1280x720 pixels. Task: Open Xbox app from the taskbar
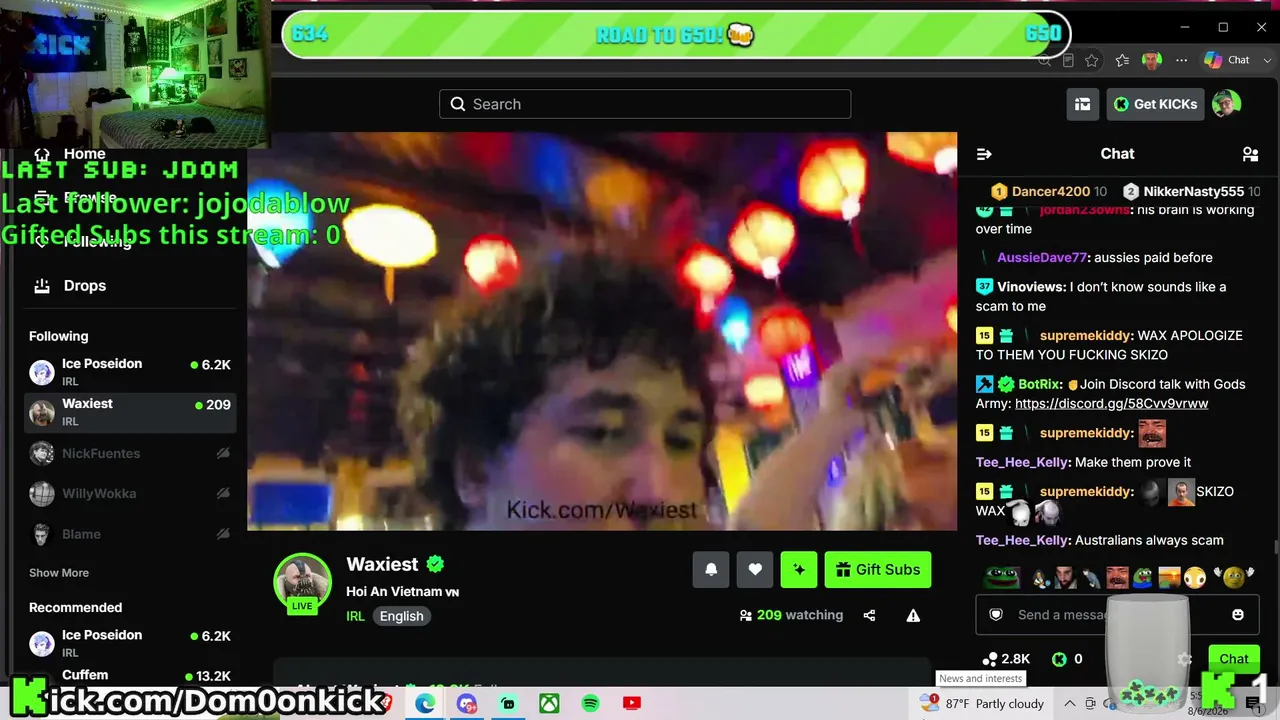[549, 704]
